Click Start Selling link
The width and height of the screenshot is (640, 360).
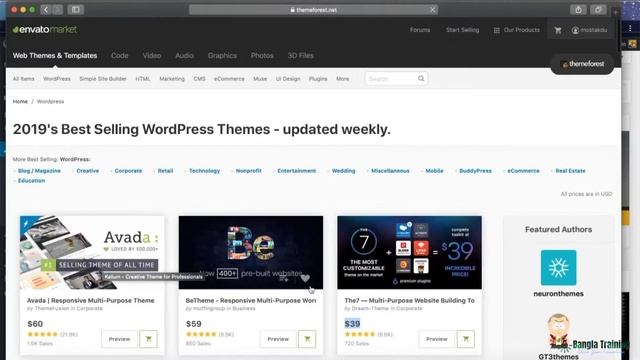pyautogui.click(x=462, y=30)
